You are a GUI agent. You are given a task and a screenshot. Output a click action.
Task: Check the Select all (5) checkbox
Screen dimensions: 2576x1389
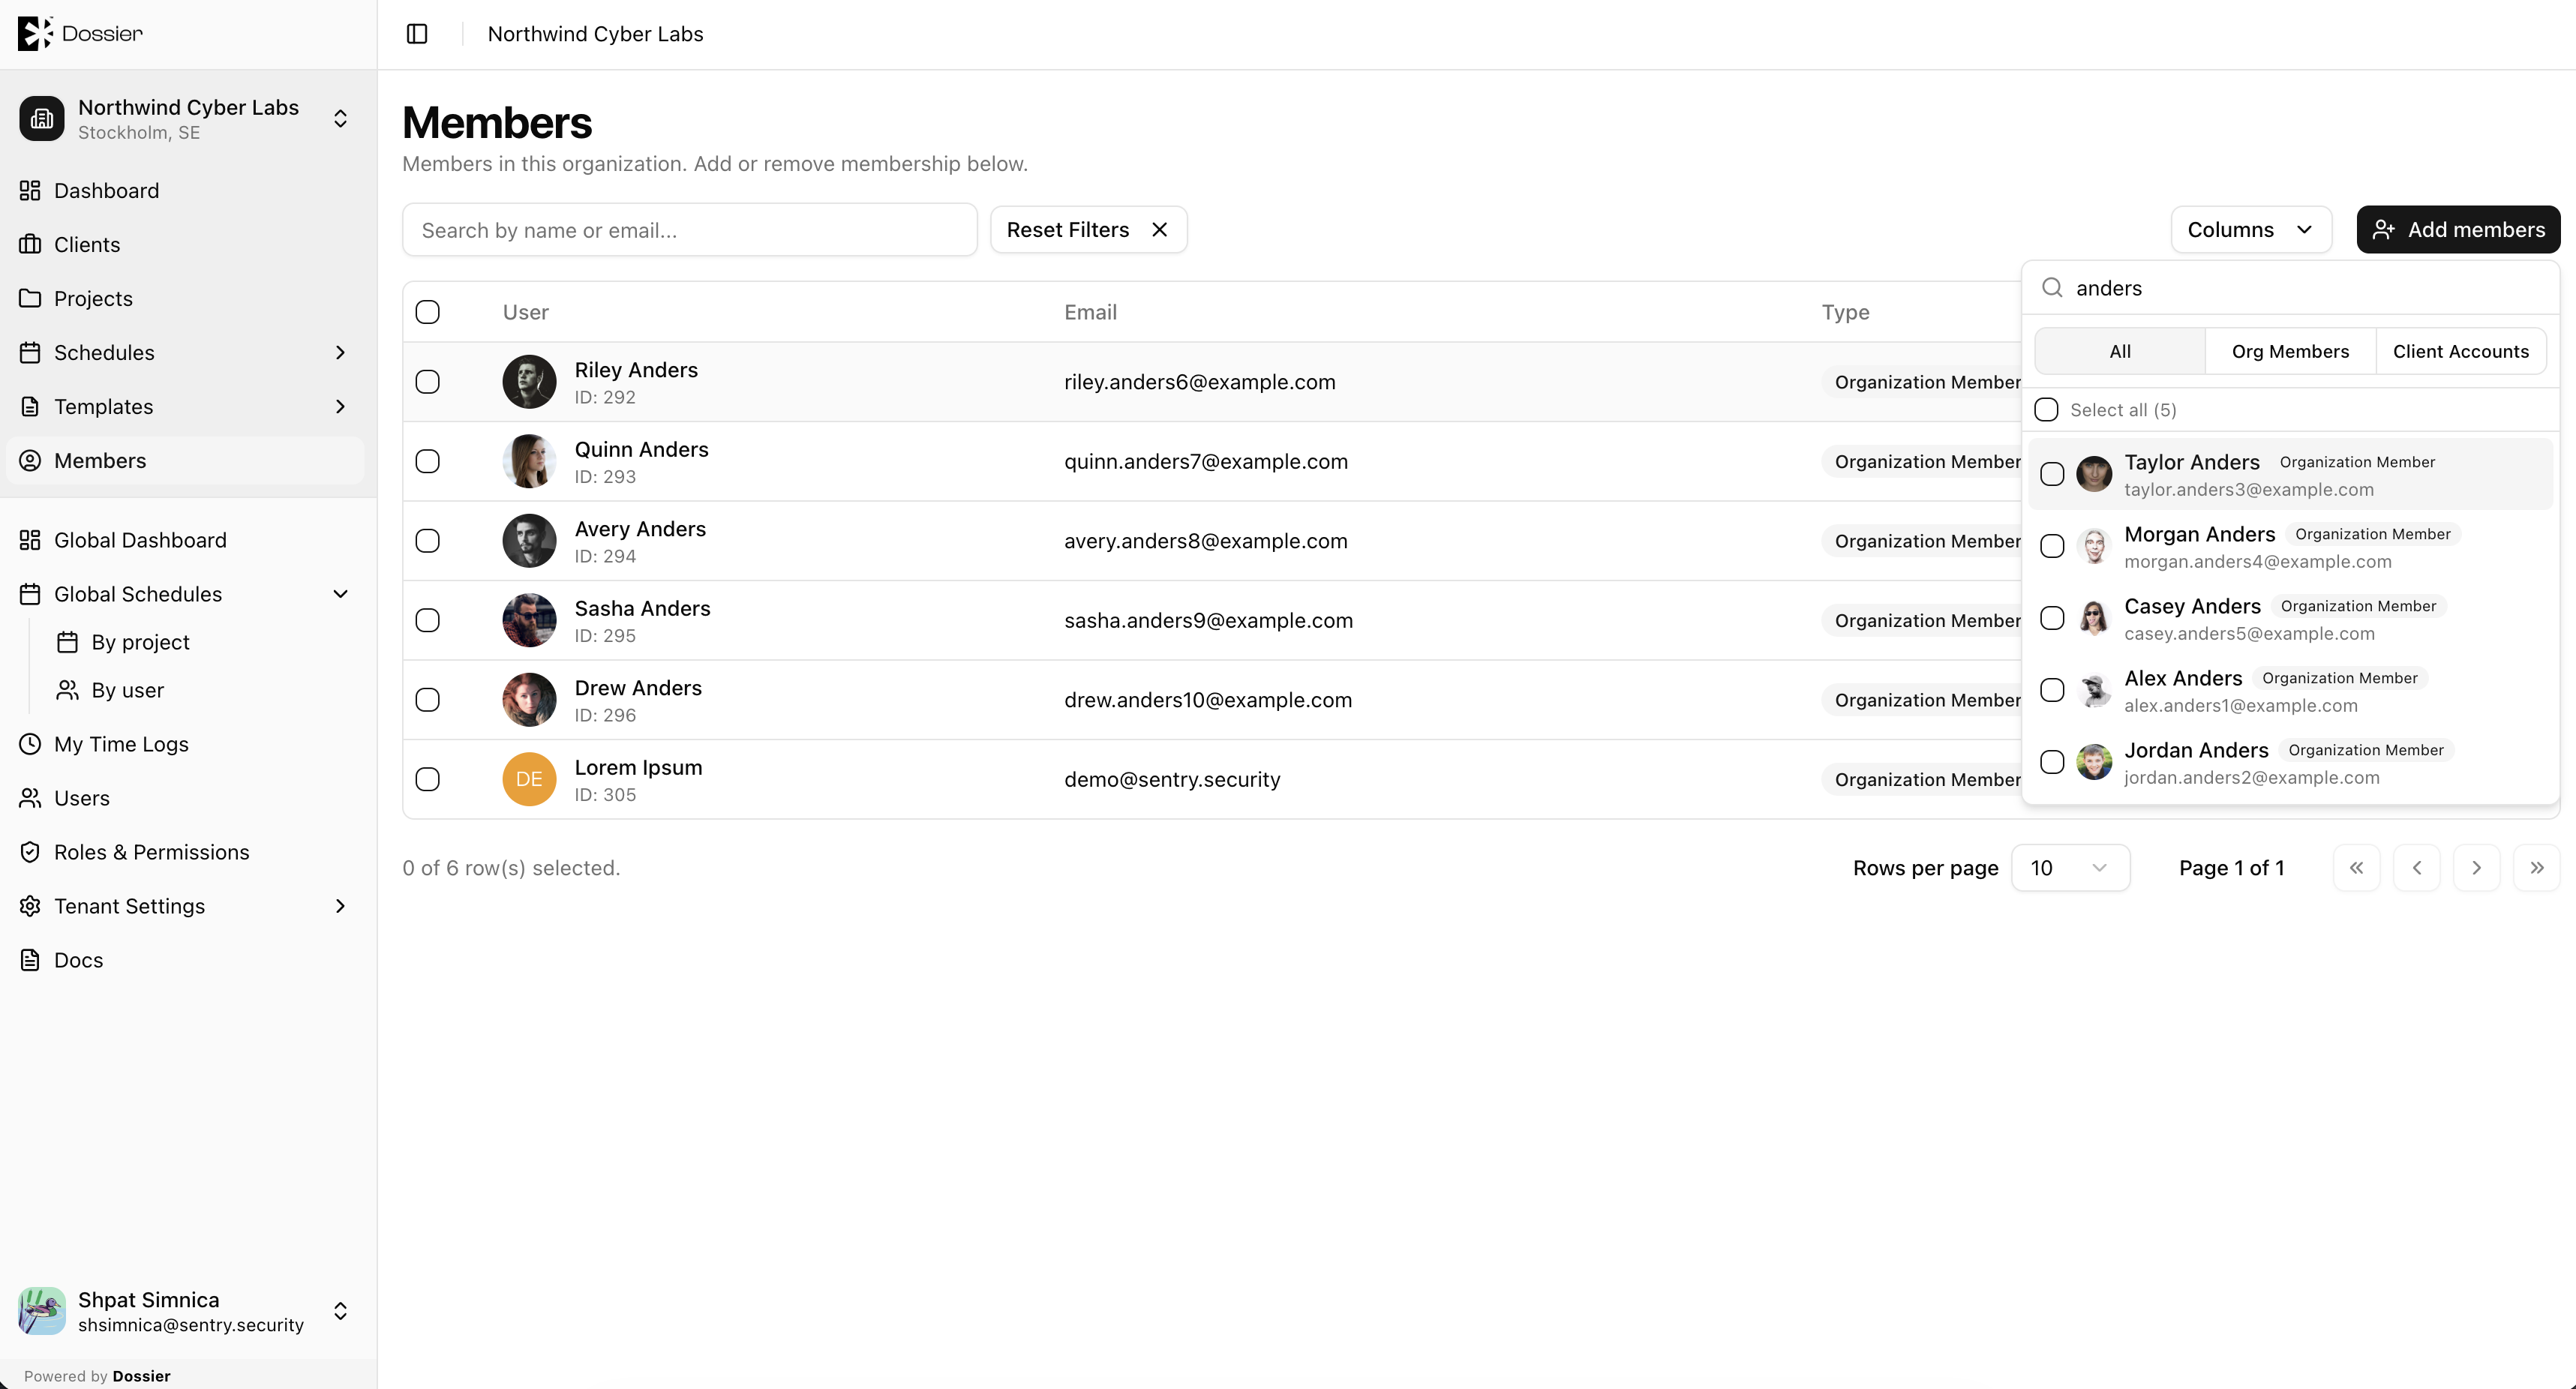pyautogui.click(x=2046, y=410)
